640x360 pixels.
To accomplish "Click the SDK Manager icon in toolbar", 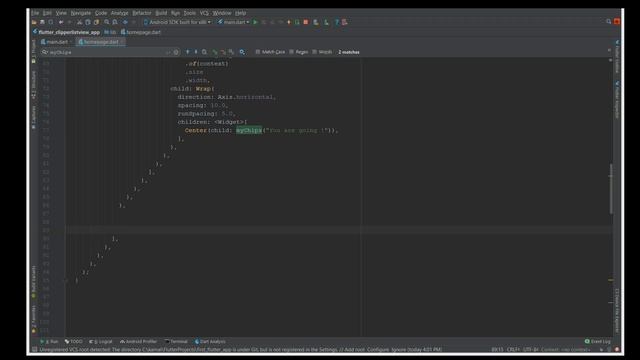I will point(326,22).
